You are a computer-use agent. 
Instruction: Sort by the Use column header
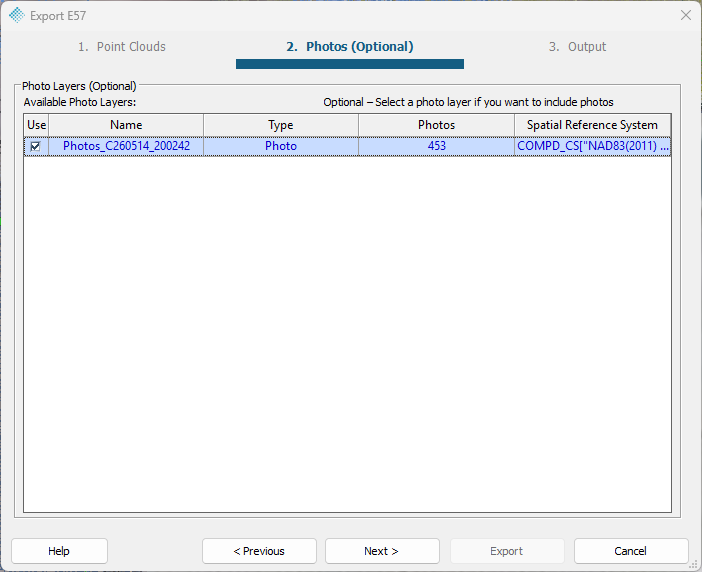coord(36,125)
